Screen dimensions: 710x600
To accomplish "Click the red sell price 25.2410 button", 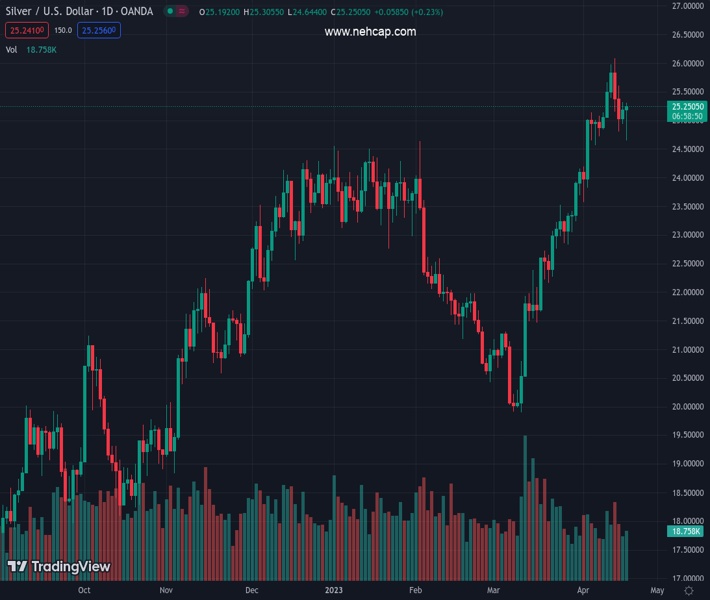I will pos(26,30).
